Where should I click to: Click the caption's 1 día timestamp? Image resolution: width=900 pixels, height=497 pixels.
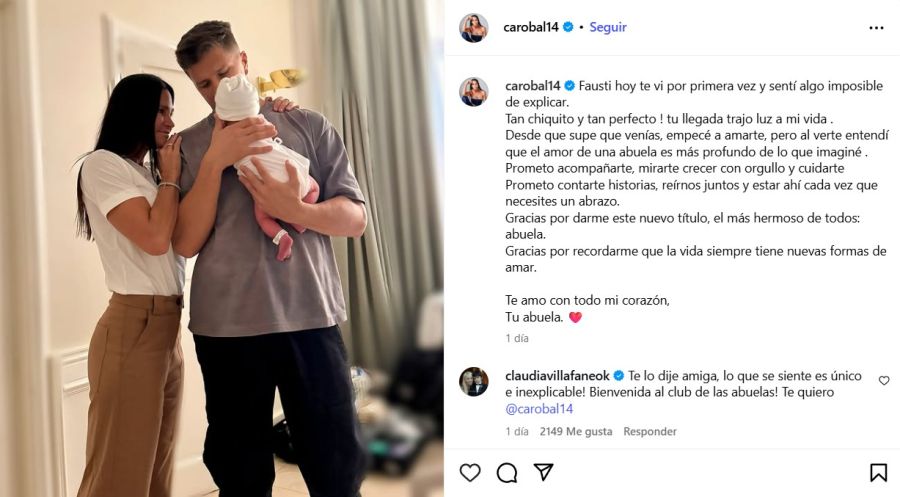point(517,338)
